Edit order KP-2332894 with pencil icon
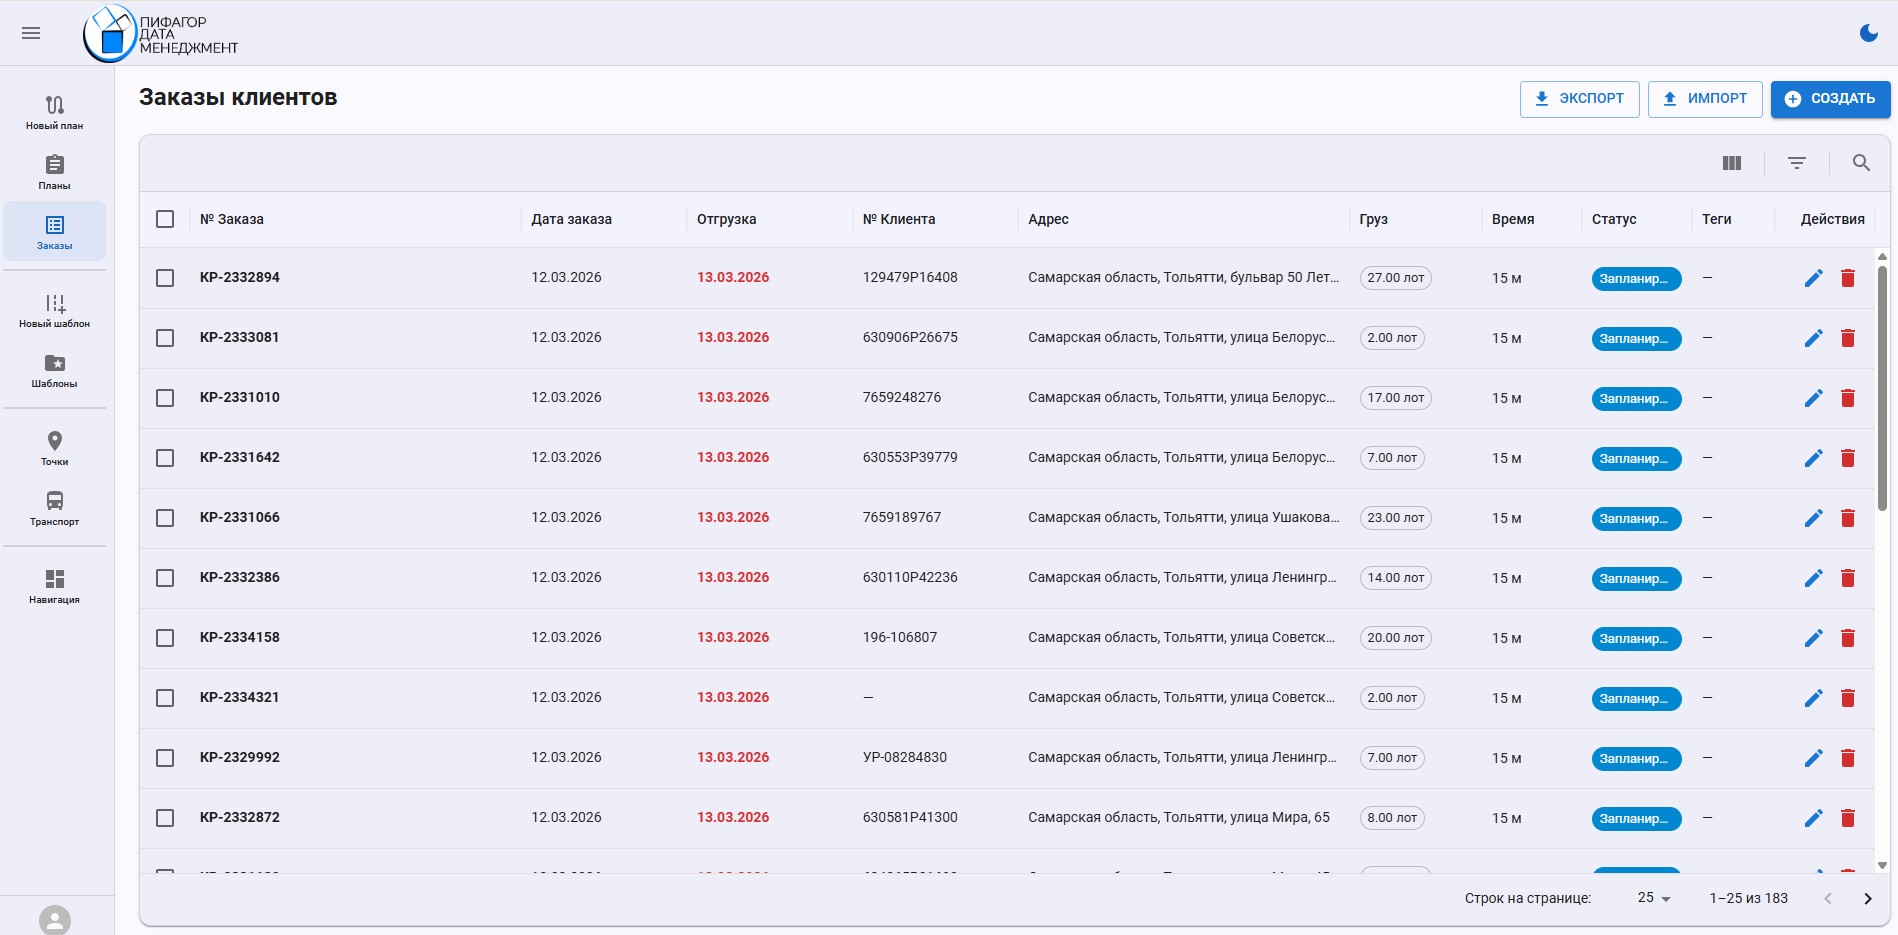The height and width of the screenshot is (935, 1898). (x=1813, y=278)
